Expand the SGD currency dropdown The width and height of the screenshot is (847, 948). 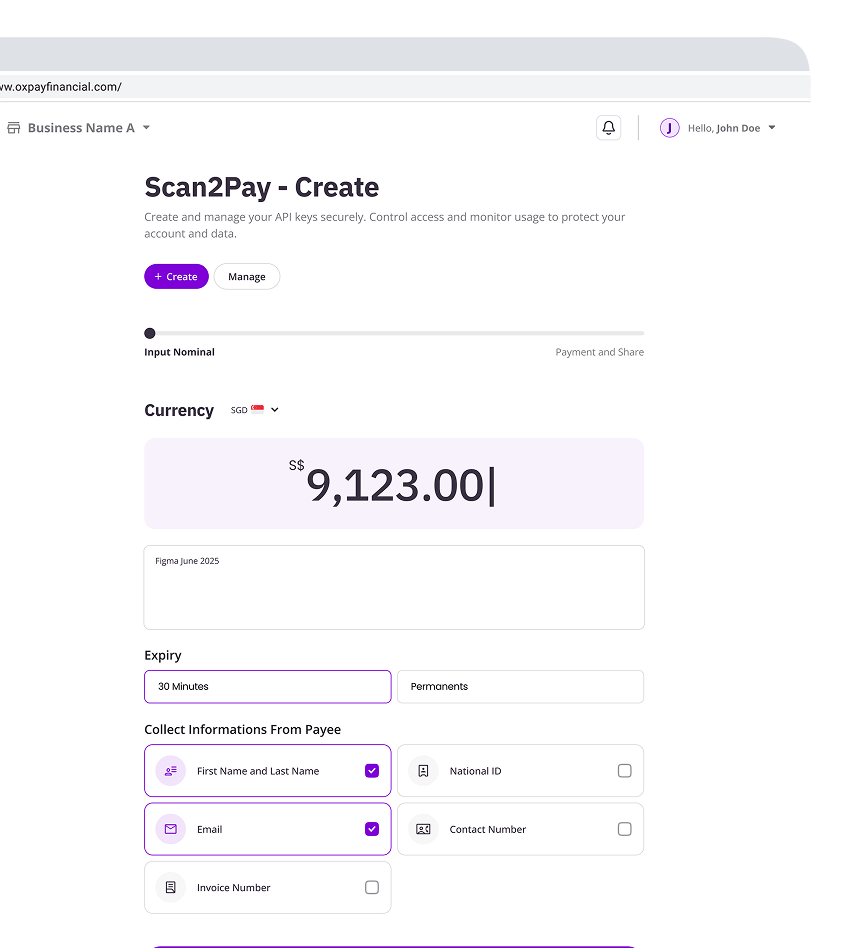click(256, 410)
